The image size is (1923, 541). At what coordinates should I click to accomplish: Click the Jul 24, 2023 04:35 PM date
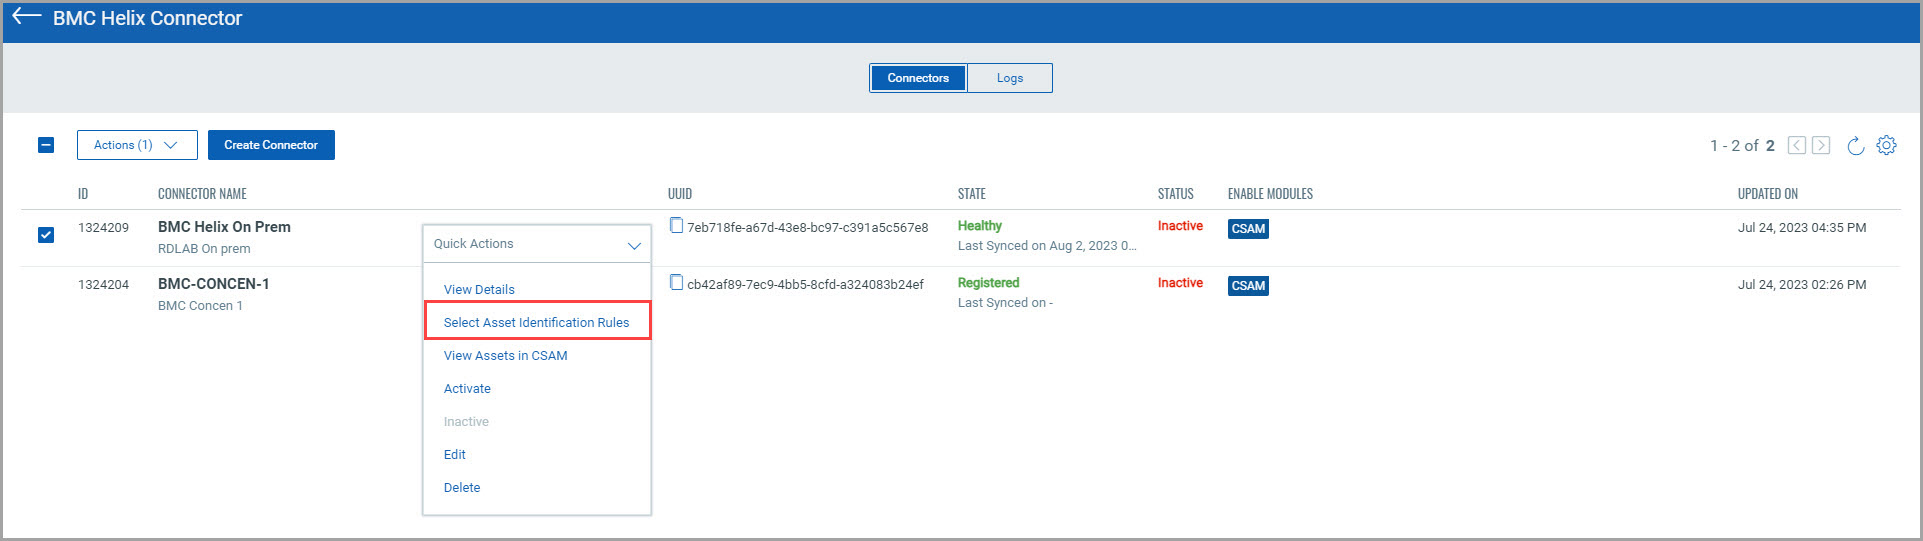tap(1802, 228)
